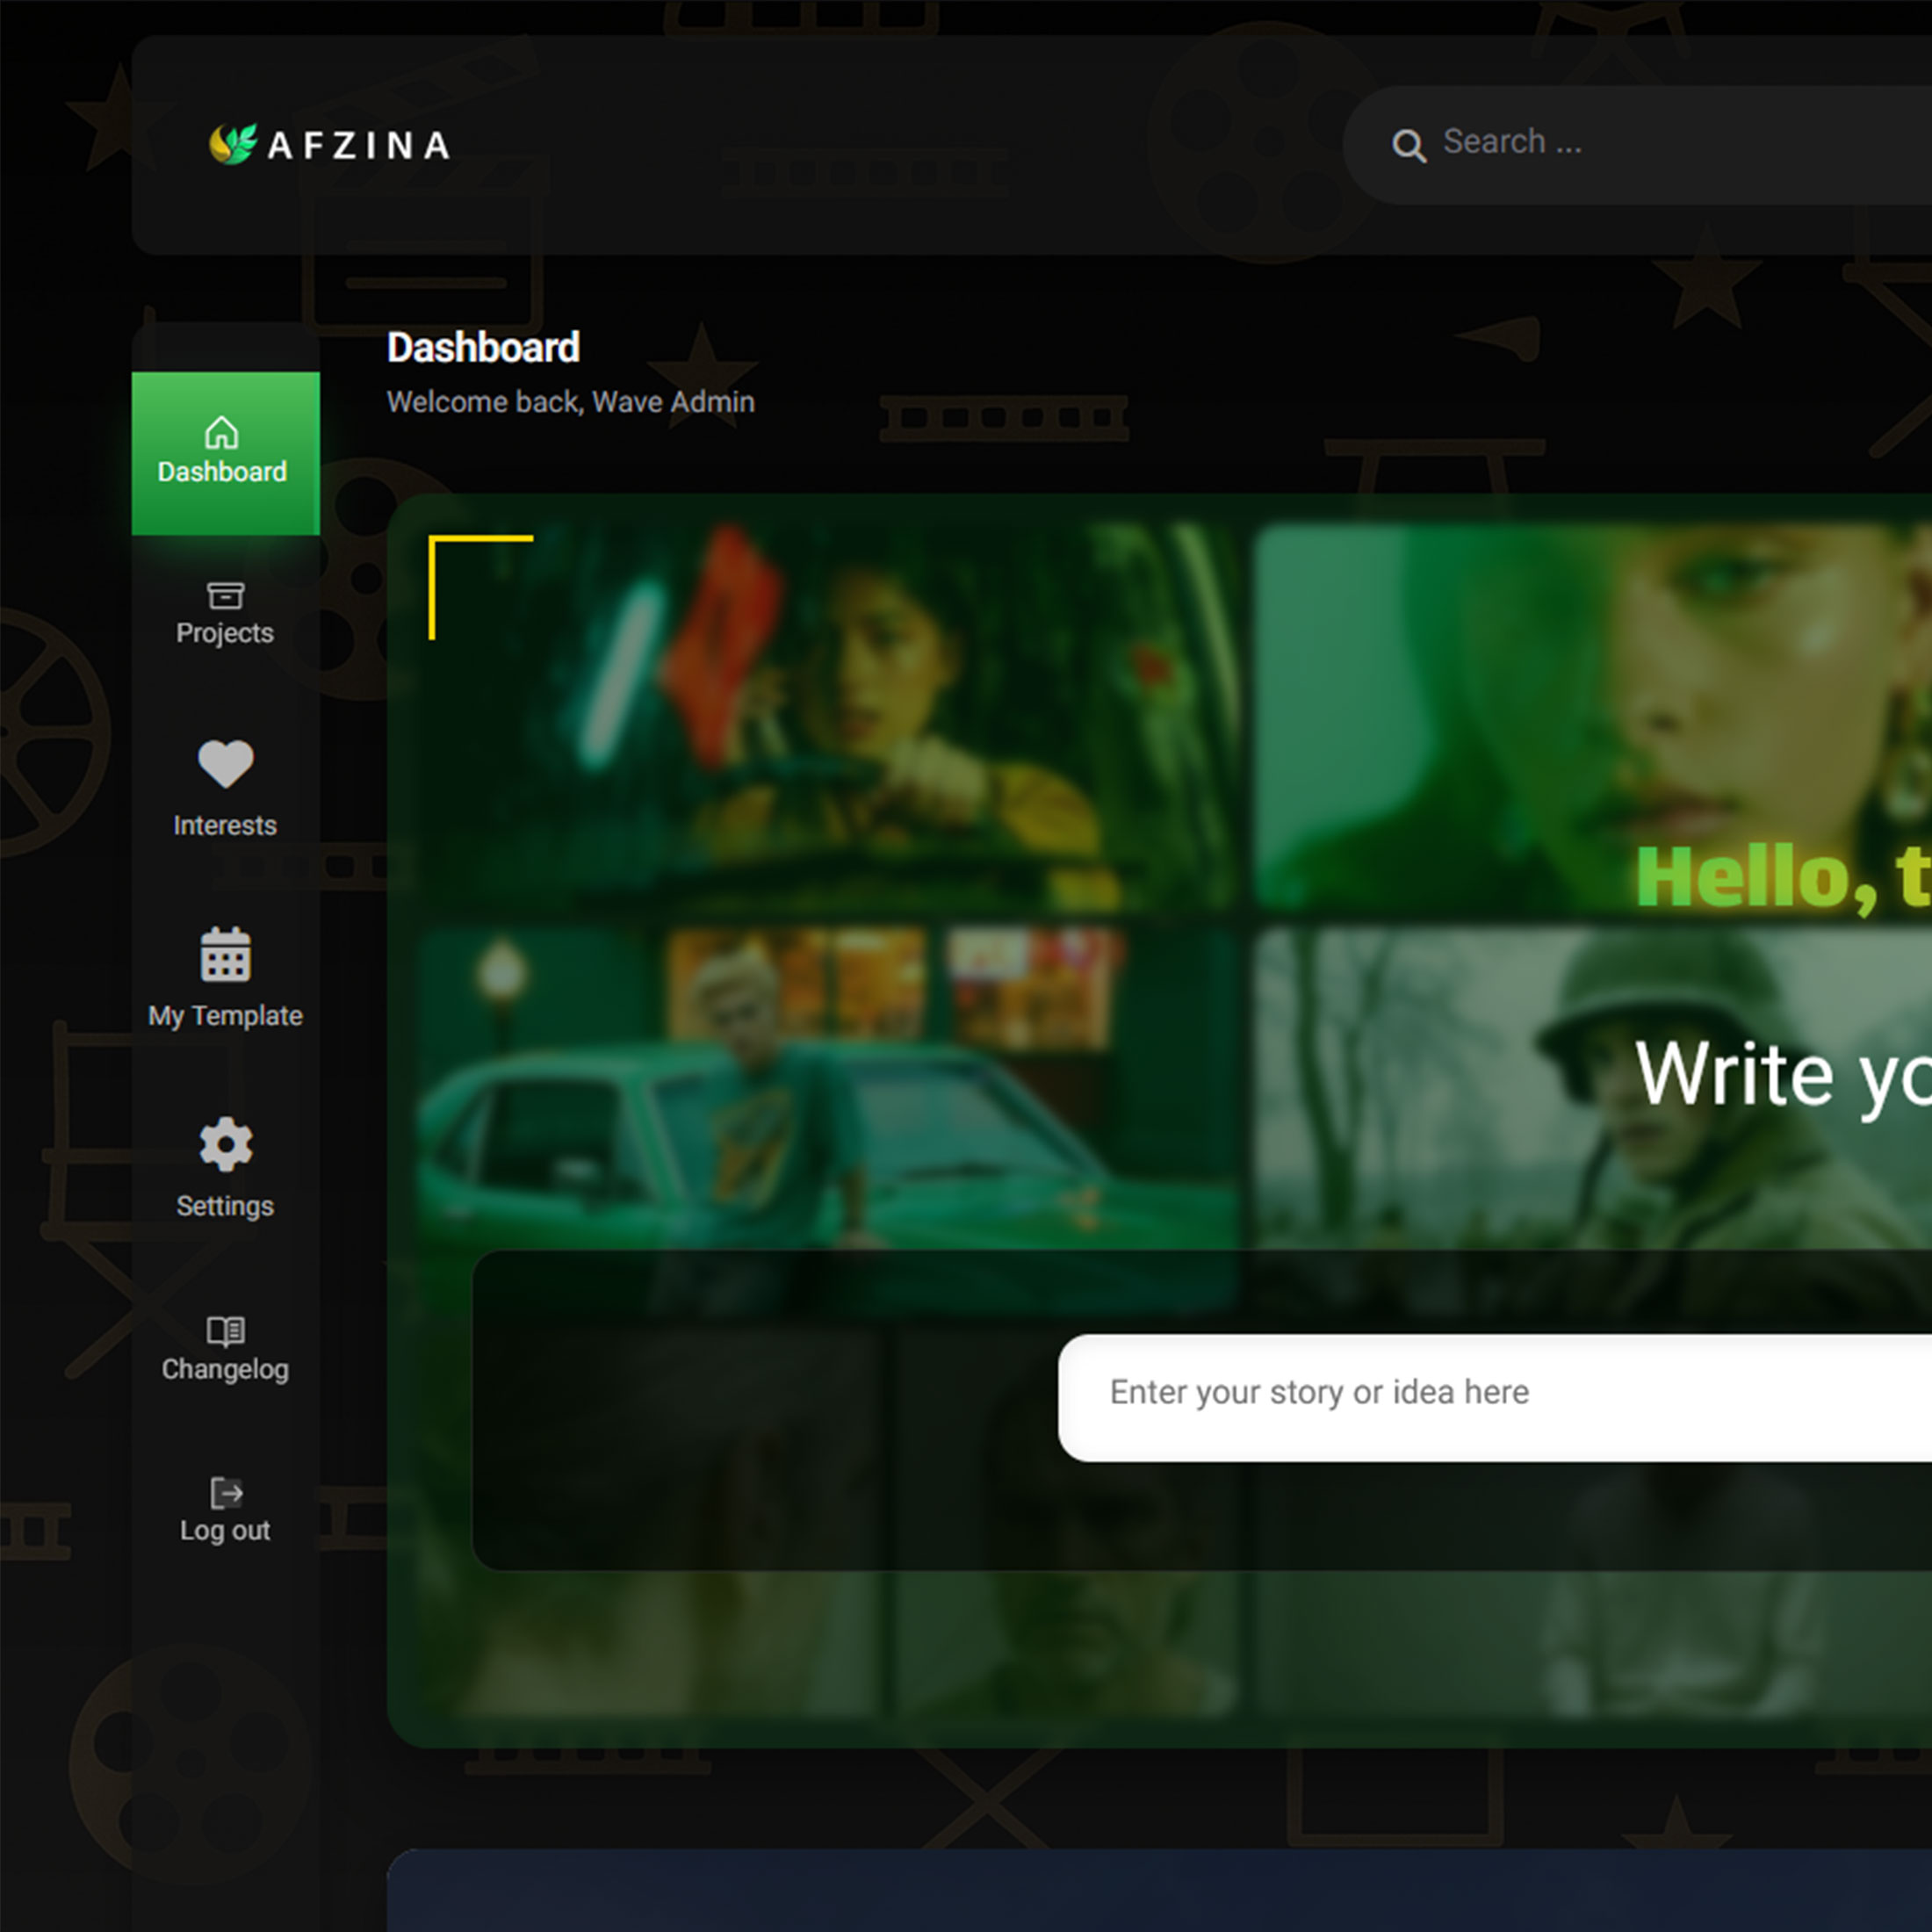Click the Dashboard page heading
The image size is (1932, 1932).
pos(483,348)
